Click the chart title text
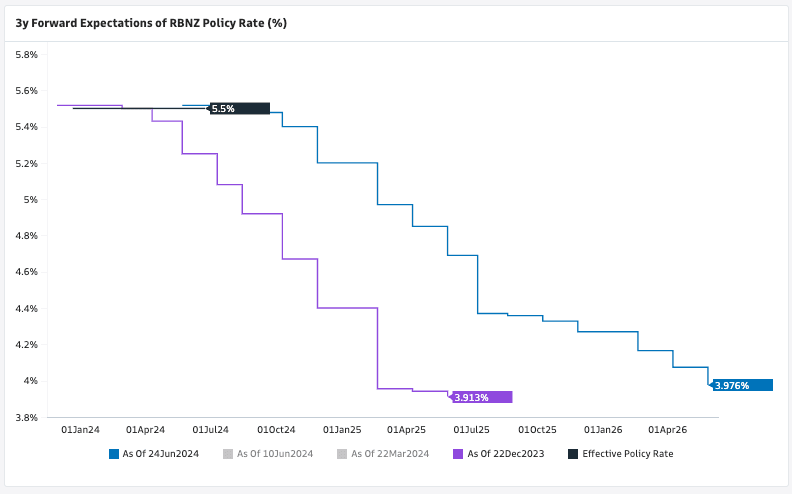 coord(151,23)
